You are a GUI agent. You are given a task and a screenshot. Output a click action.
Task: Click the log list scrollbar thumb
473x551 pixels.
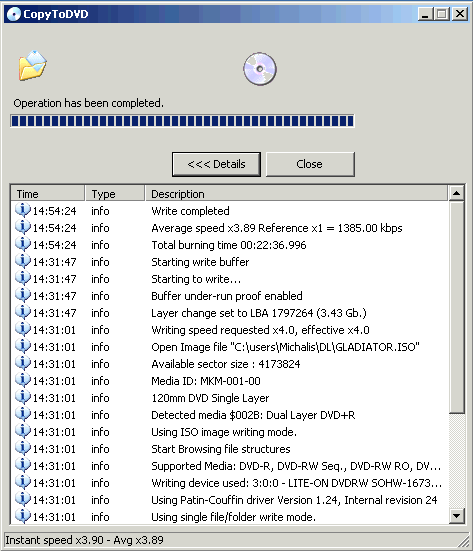coord(456,307)
